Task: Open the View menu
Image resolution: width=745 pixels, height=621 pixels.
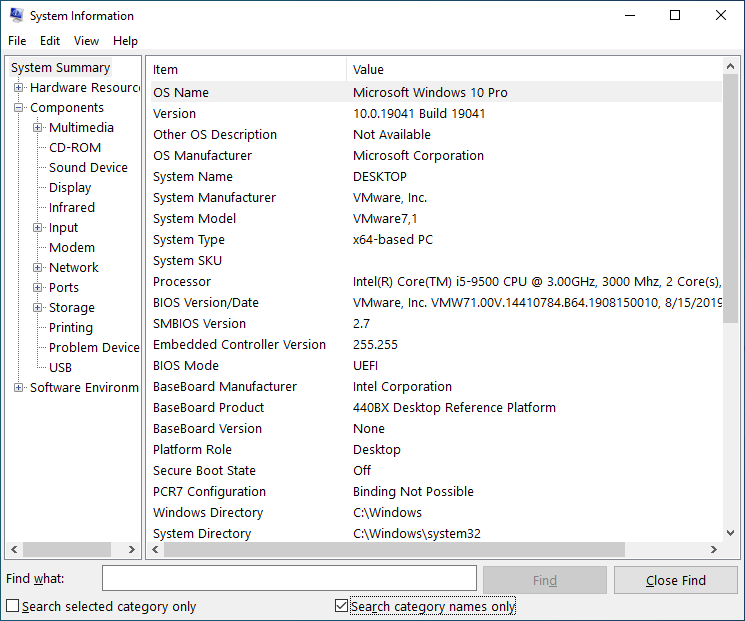Action: click(x=86, y=41)
